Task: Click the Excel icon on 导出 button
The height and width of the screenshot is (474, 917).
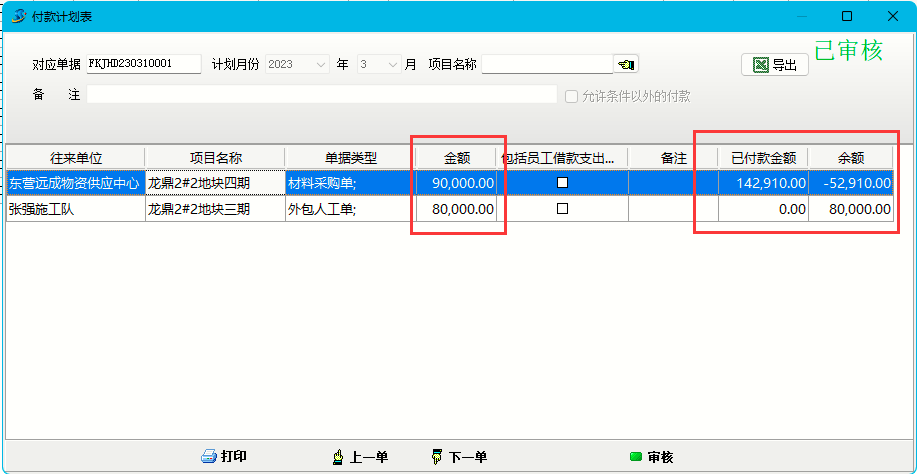Action: (x=760, y=65)
